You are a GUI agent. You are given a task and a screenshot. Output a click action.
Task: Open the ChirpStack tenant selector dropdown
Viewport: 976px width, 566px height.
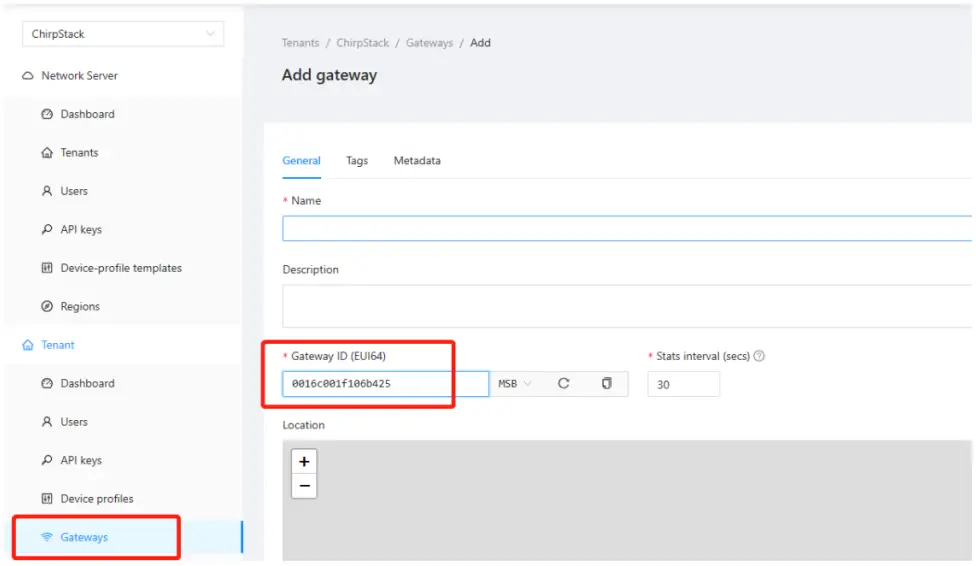pyautogui.click(x=123, y=34)
